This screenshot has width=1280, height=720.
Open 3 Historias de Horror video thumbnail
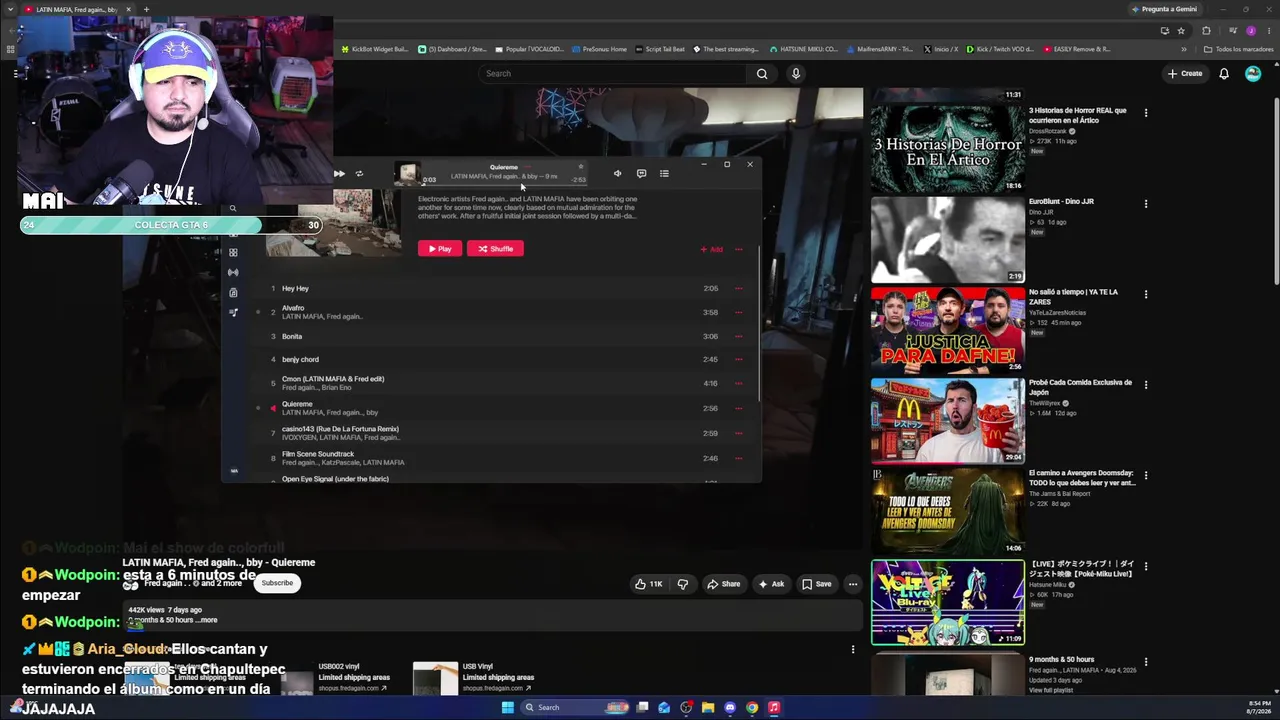tap(947, 149)
